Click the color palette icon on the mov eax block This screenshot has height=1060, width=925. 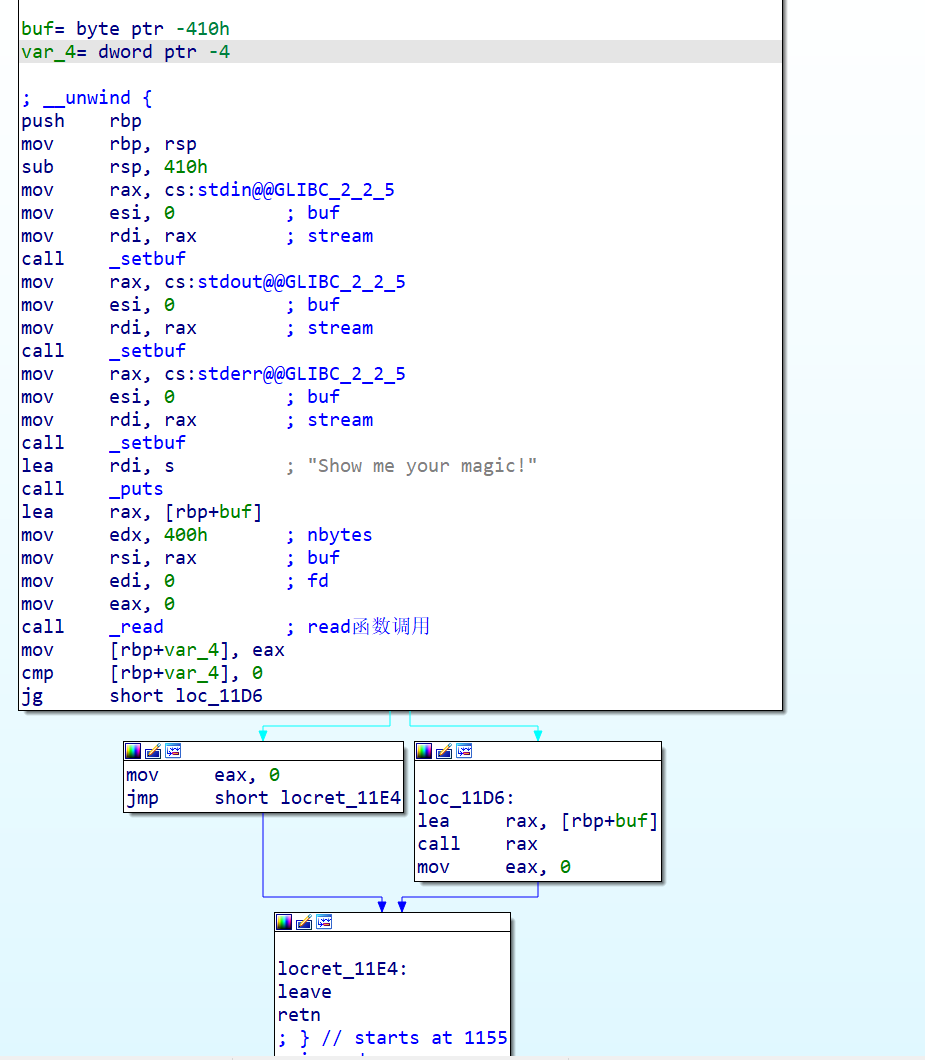click(x=131, y=751)
